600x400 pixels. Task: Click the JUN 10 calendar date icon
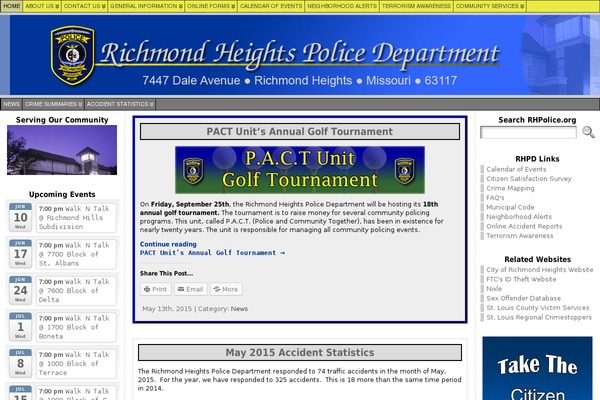20,217
